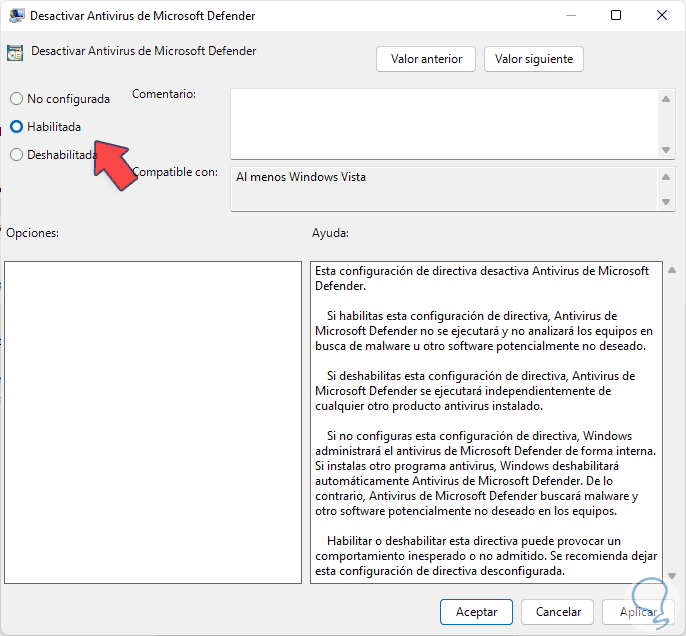
Task: Click the policy setting icon beside the heading
Action: point(15,53)
